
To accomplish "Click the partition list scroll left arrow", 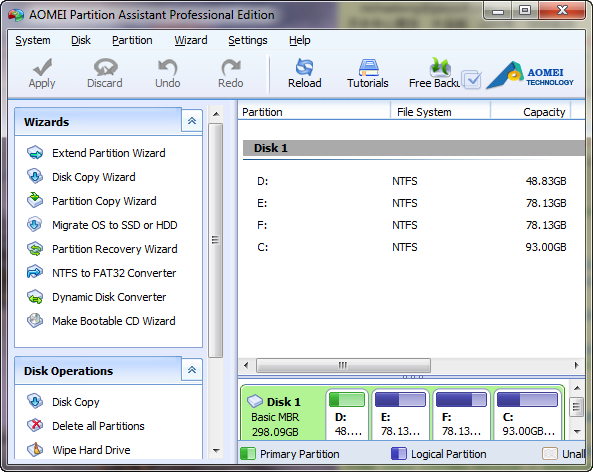I will pos(246,365).
